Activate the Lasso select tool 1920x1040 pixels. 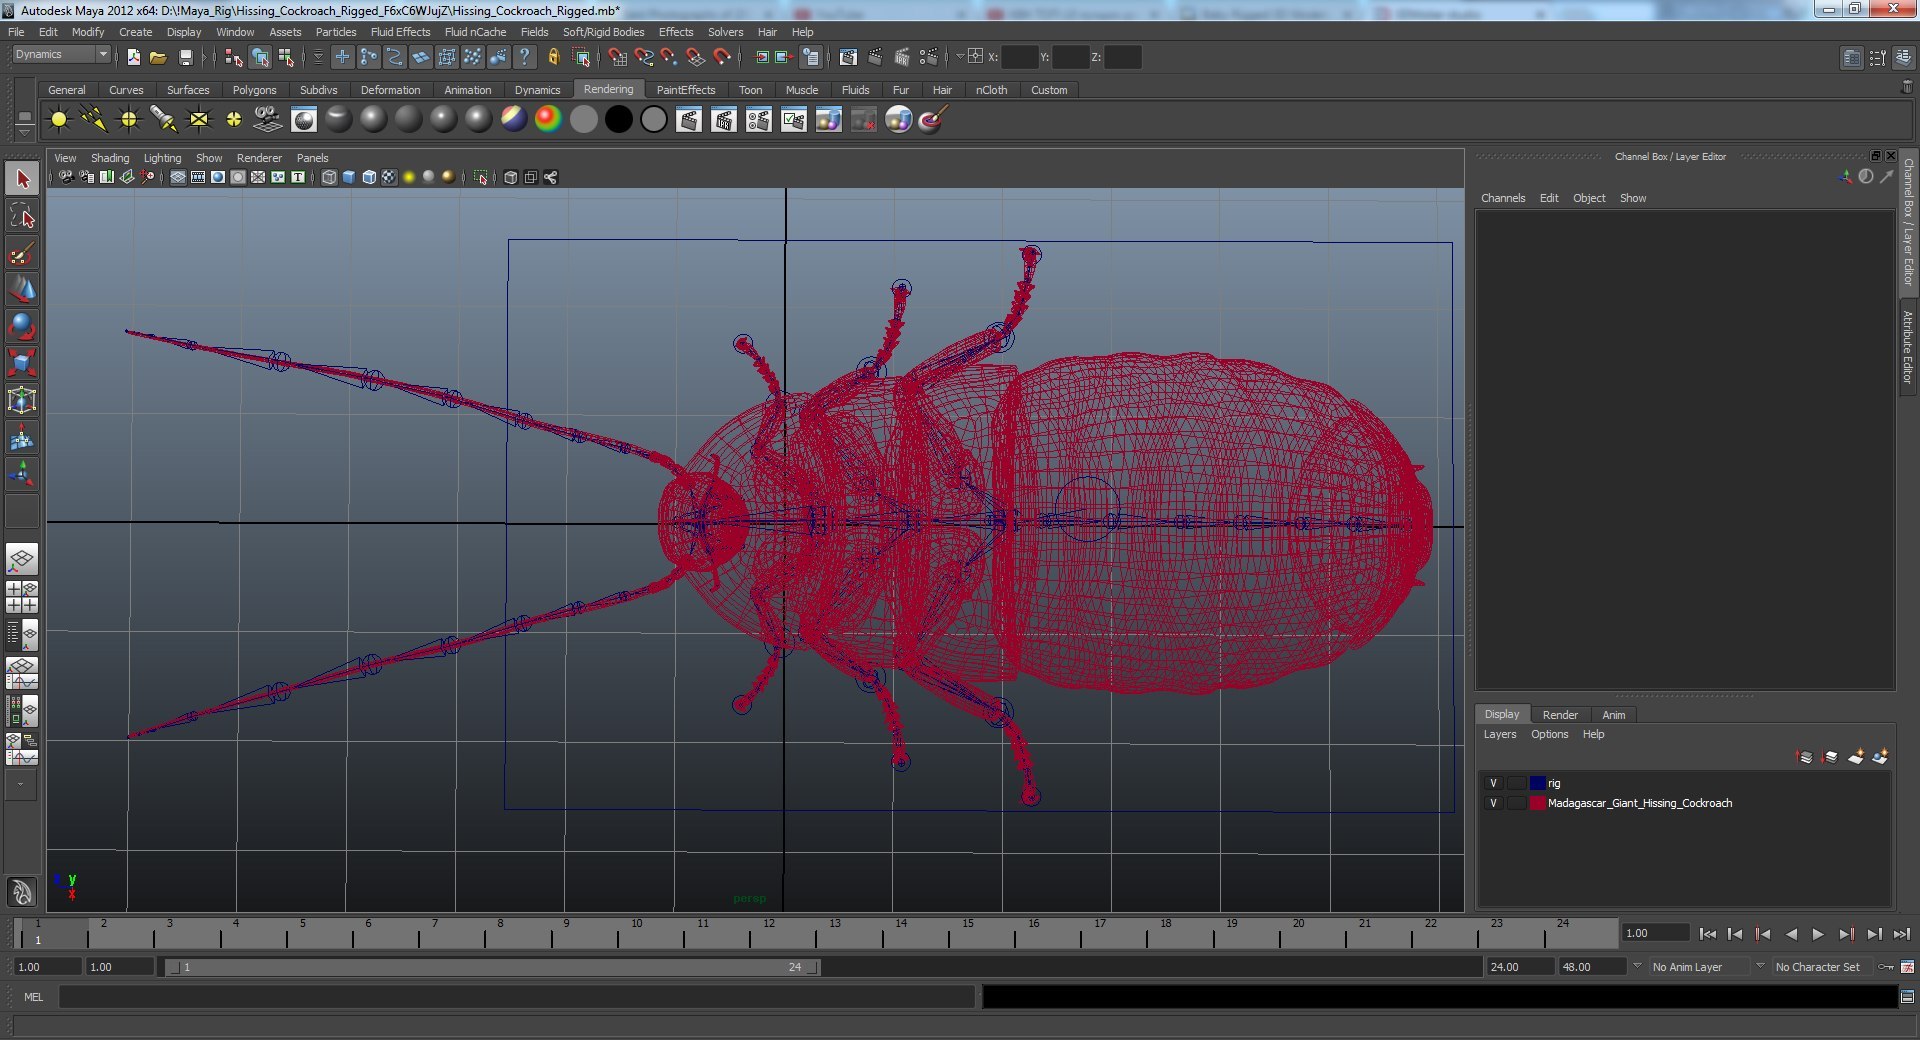(x=22, y=216)
